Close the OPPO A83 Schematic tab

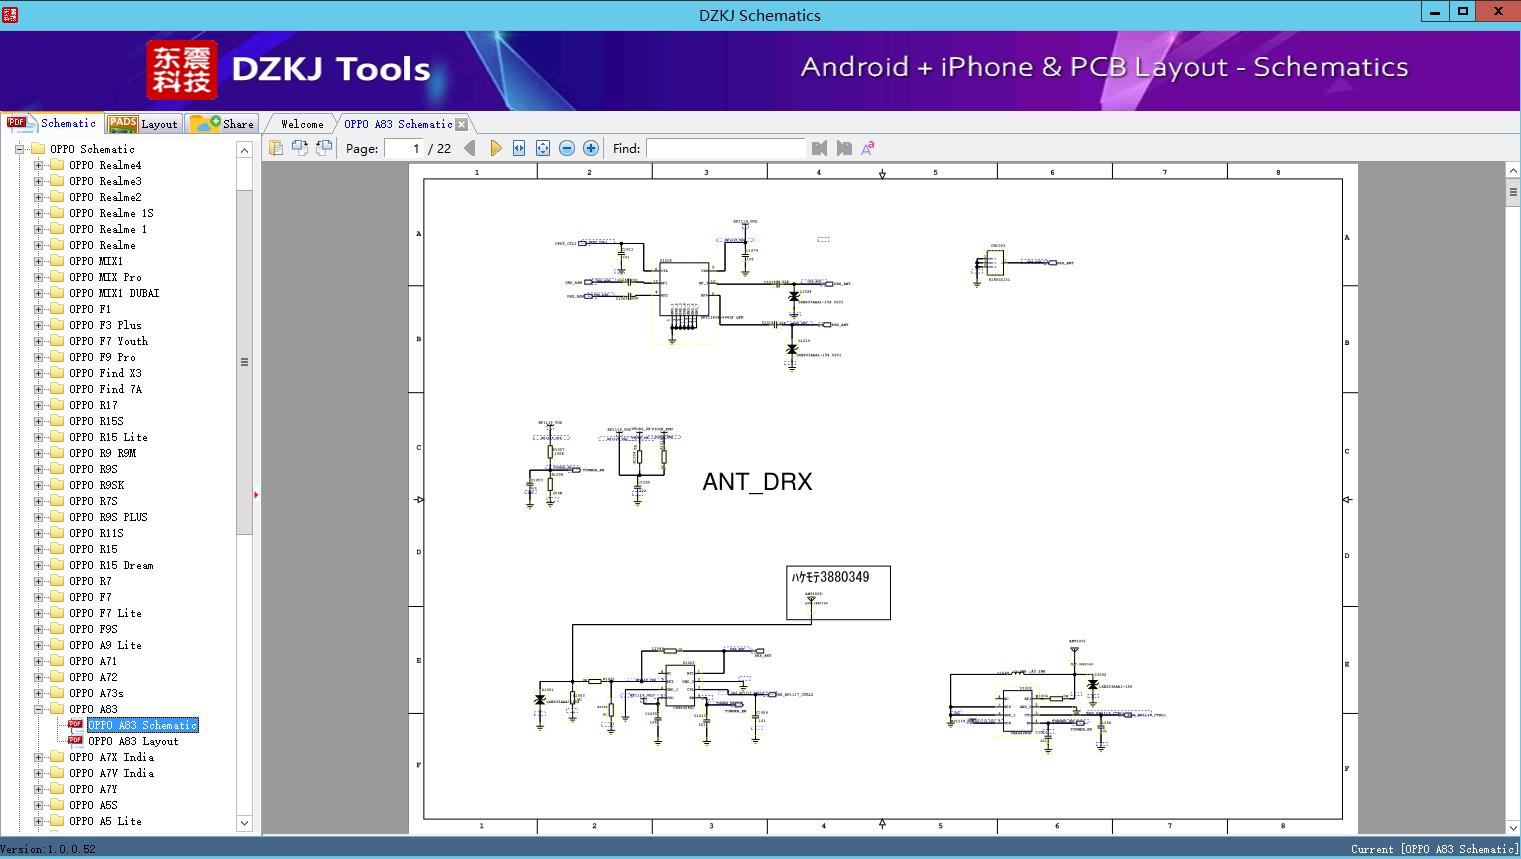[461, 124]
